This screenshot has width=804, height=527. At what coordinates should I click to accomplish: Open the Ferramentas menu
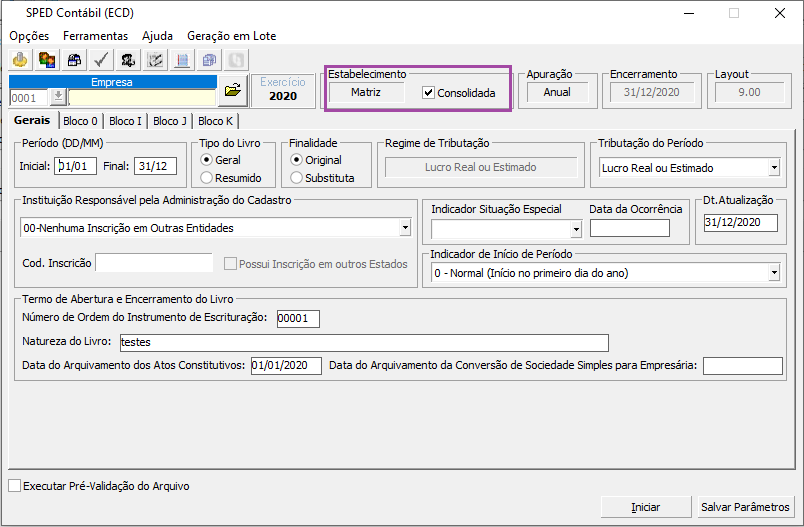pos(95,36)
